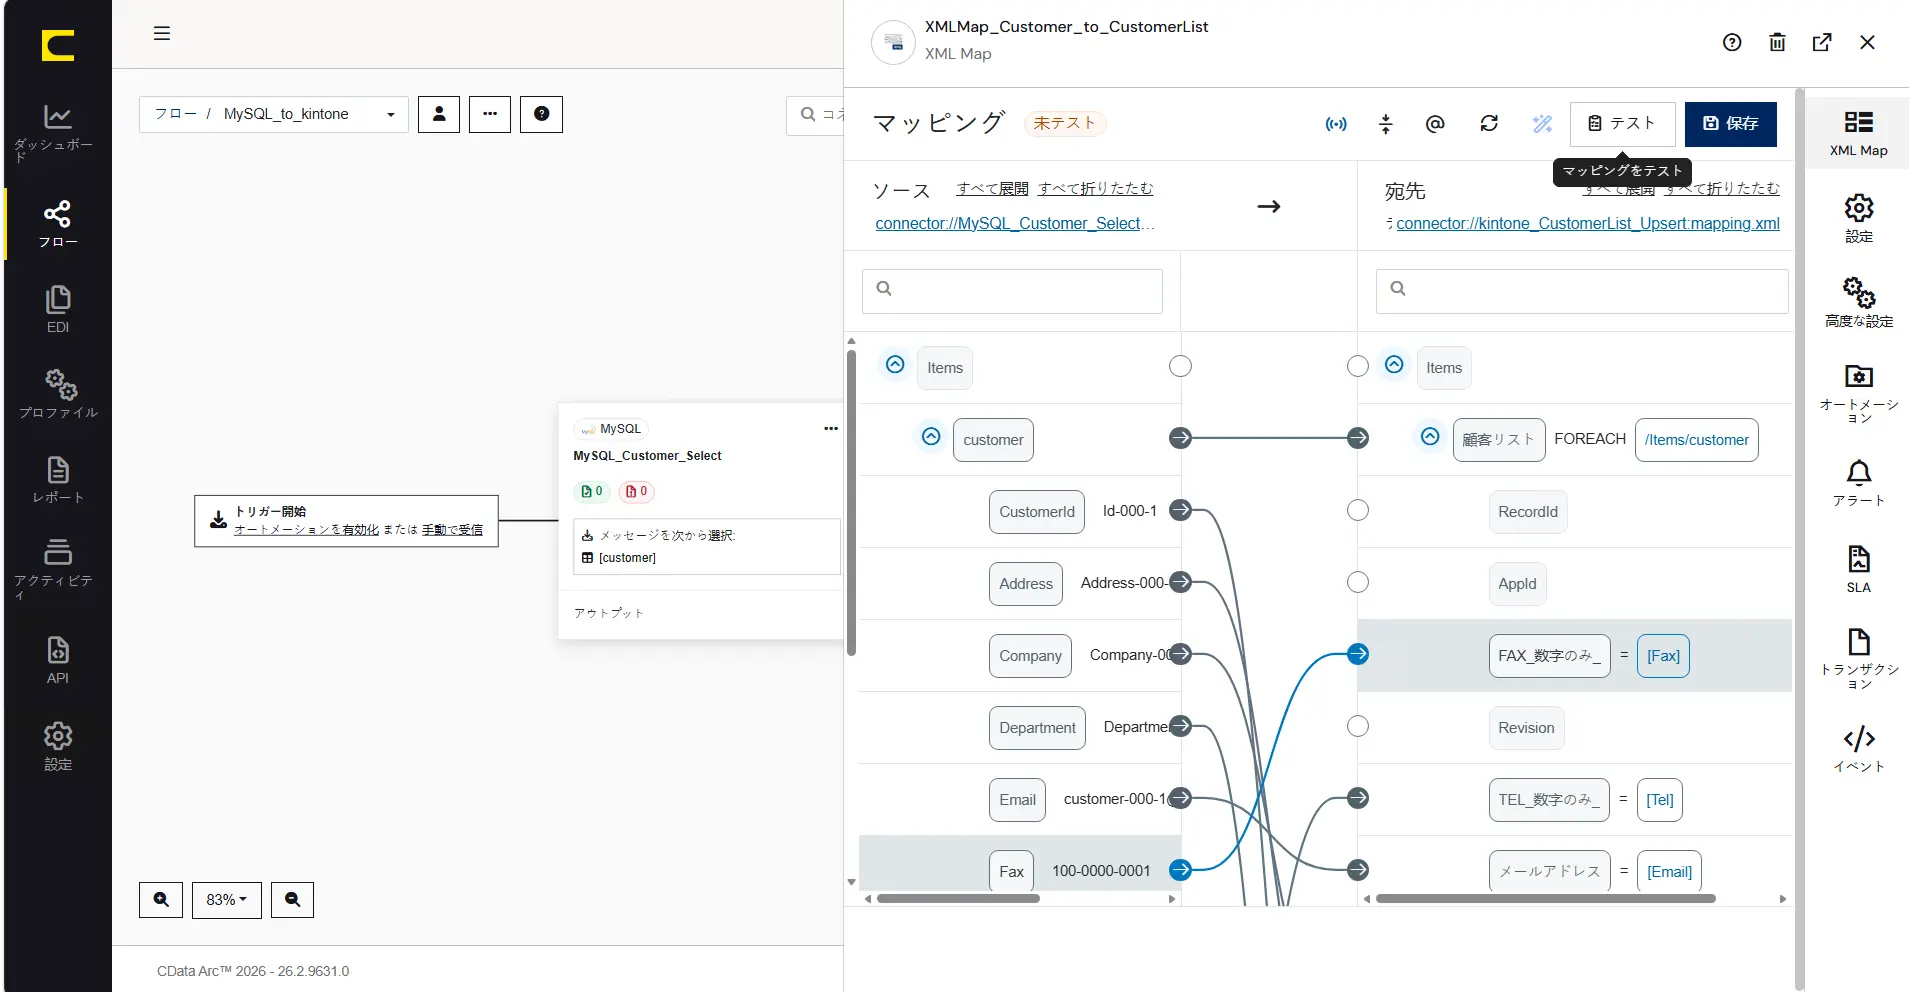Open connector in a new window
Image resolution: width=1909 pixels, height=992 pixels.
(1822, 42)
